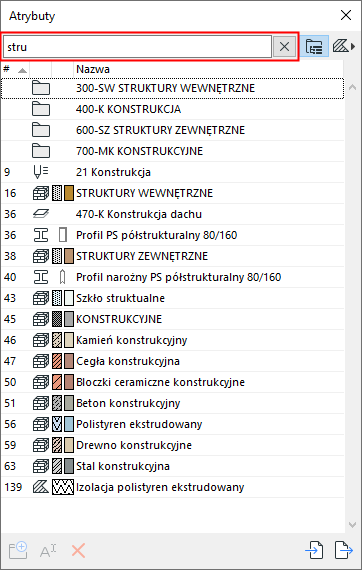Select Beton konstrukcyjny material
The height and width of the screenshot is (570, 362).
[x=173, y=403]
